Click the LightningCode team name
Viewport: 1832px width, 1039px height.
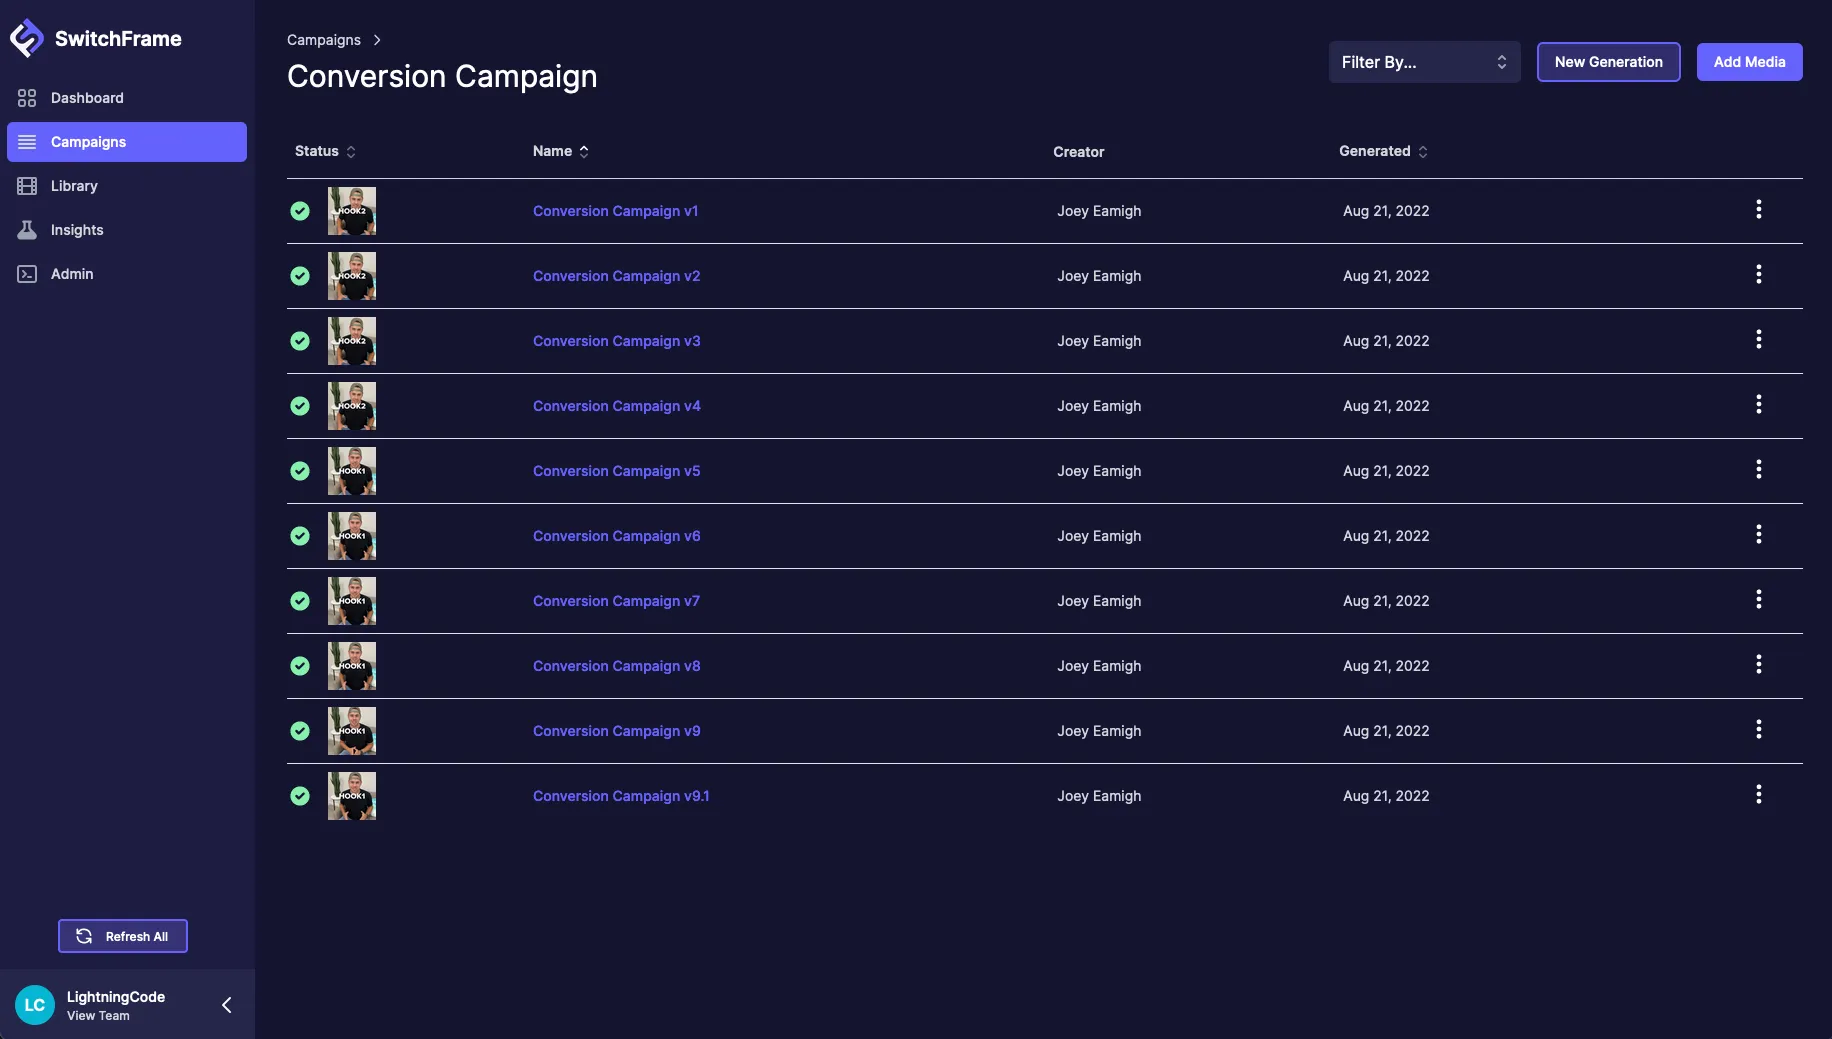[x=116, y=997]
